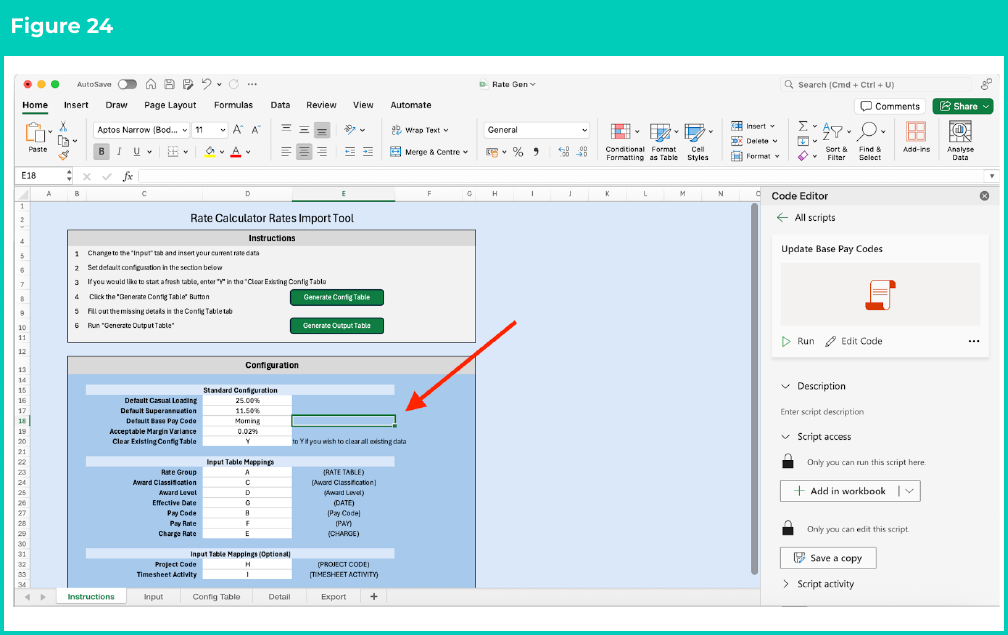Screen dimensions: 1008x635
Task: Click Wrap Text
Action: [420, 130]
